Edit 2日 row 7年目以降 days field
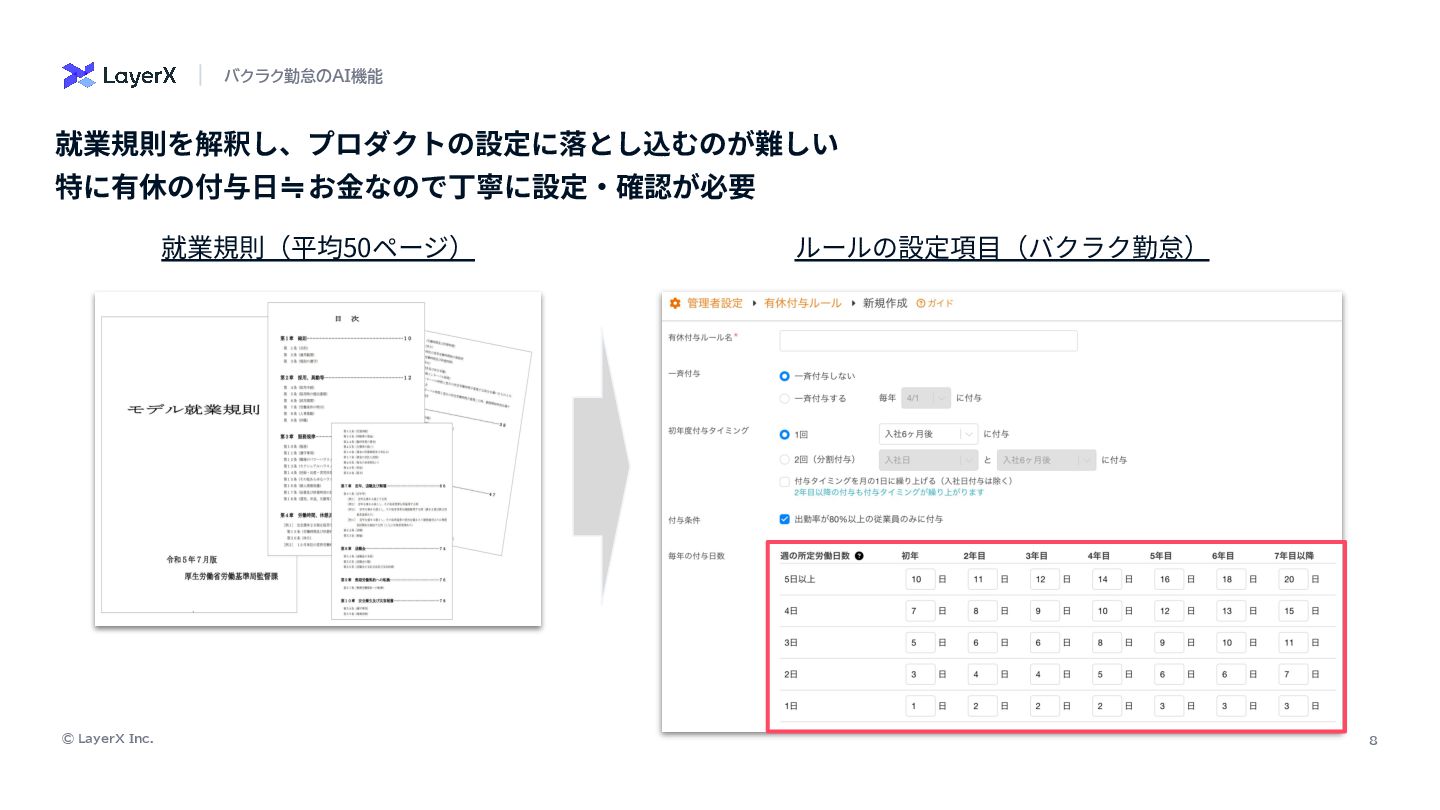This screenshot has height=810, width=1440. click(1293, 674)
